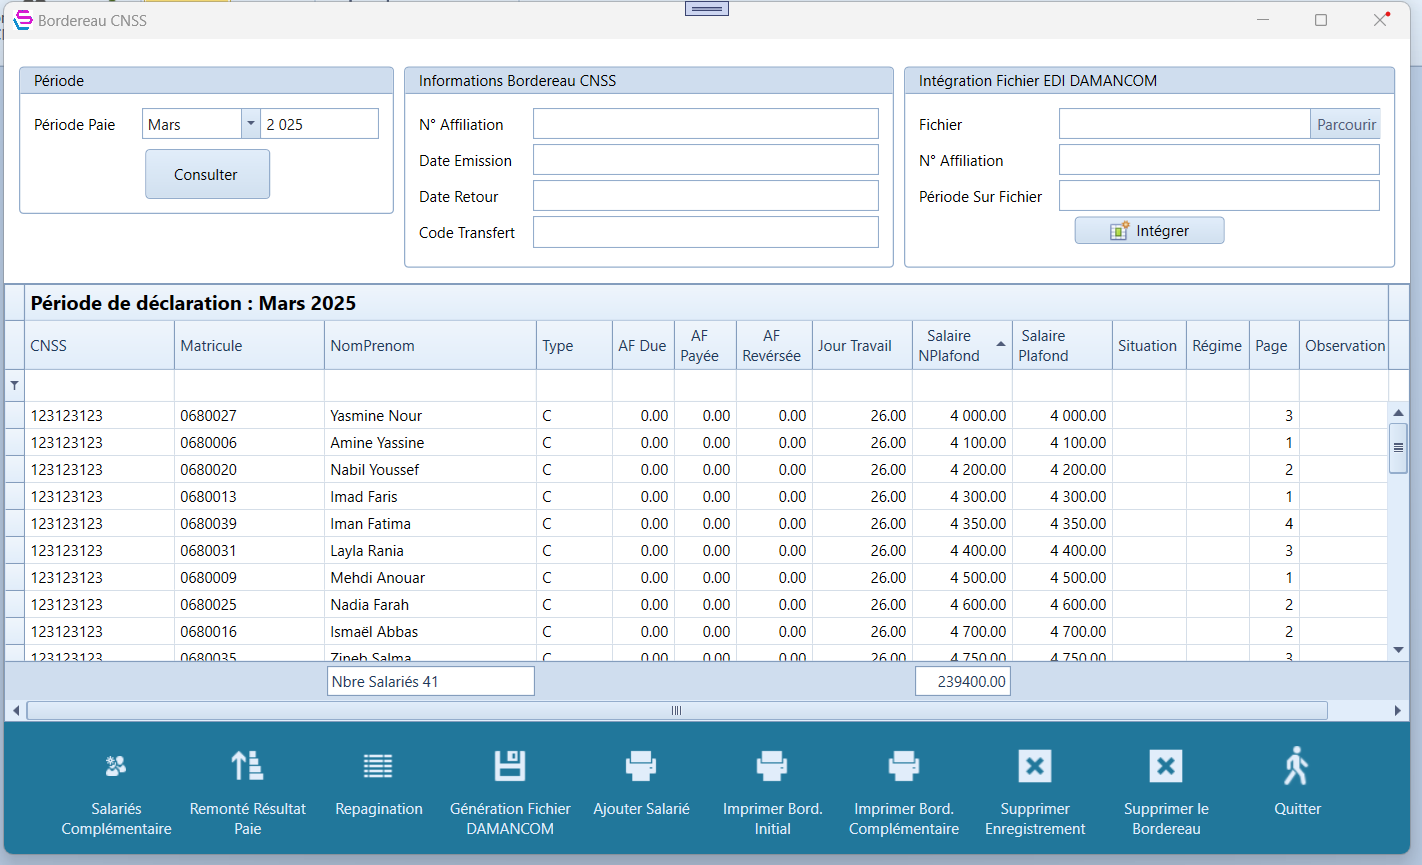The width and height of the screenshot is (1422, 865).
Task: Sort by Salaire NPlafond column header
Action: click(x=960, y=346)
